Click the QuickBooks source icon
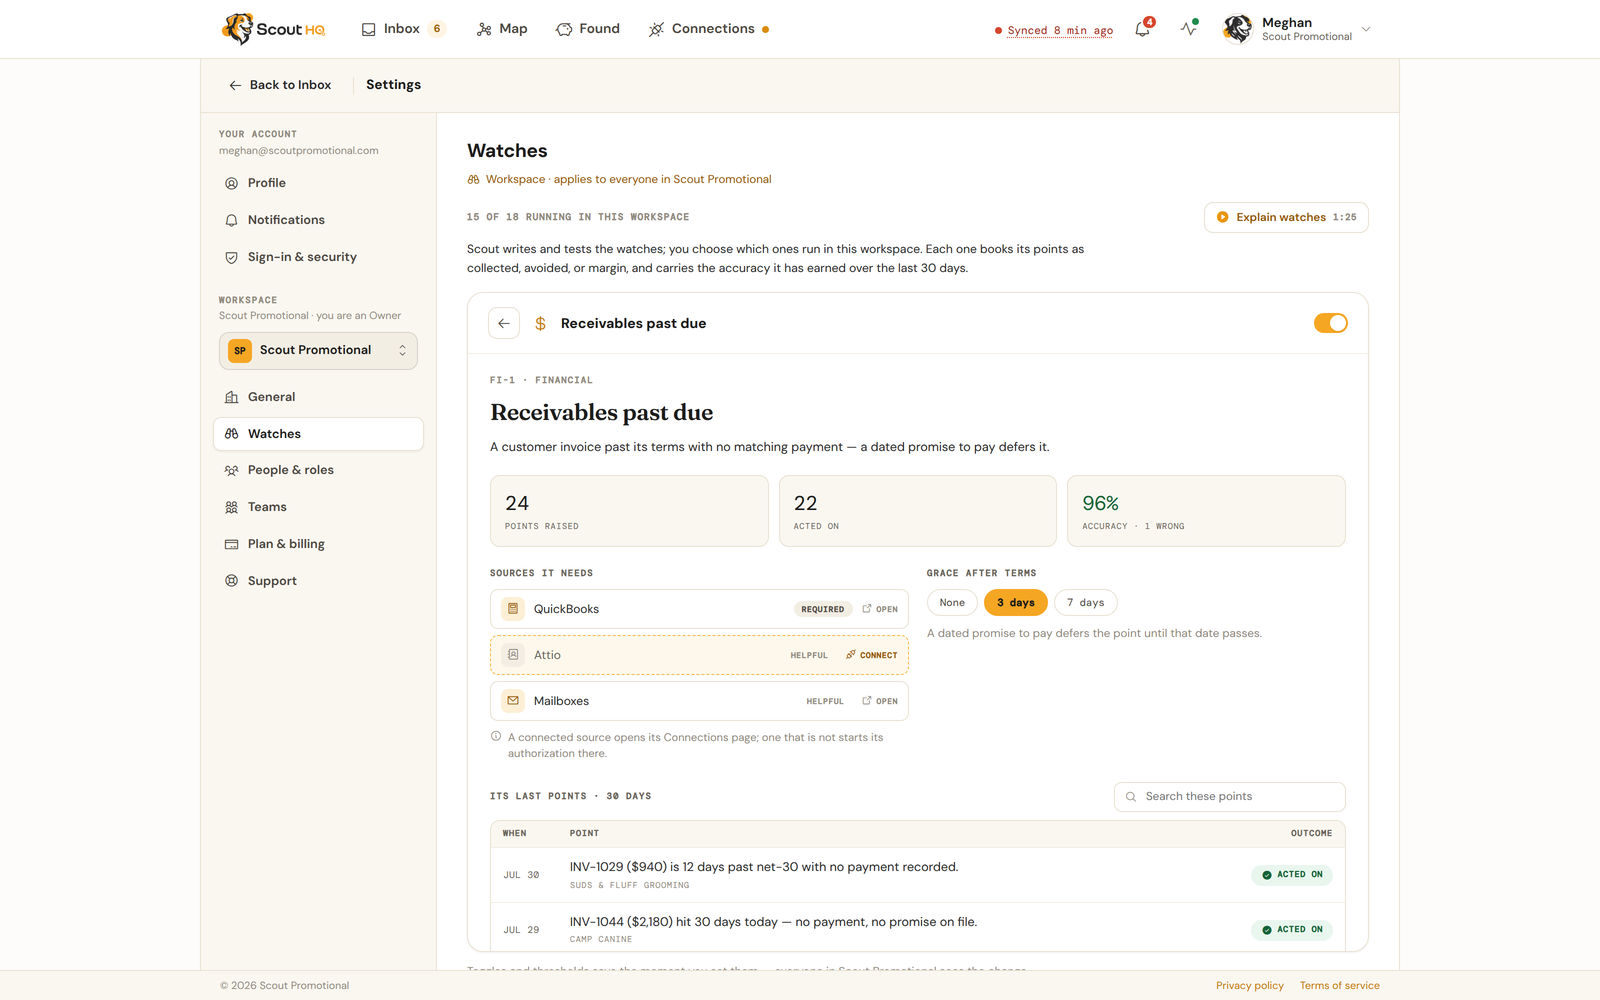The height and width of the screenshot is (1000, 1600). pos(513,609)
